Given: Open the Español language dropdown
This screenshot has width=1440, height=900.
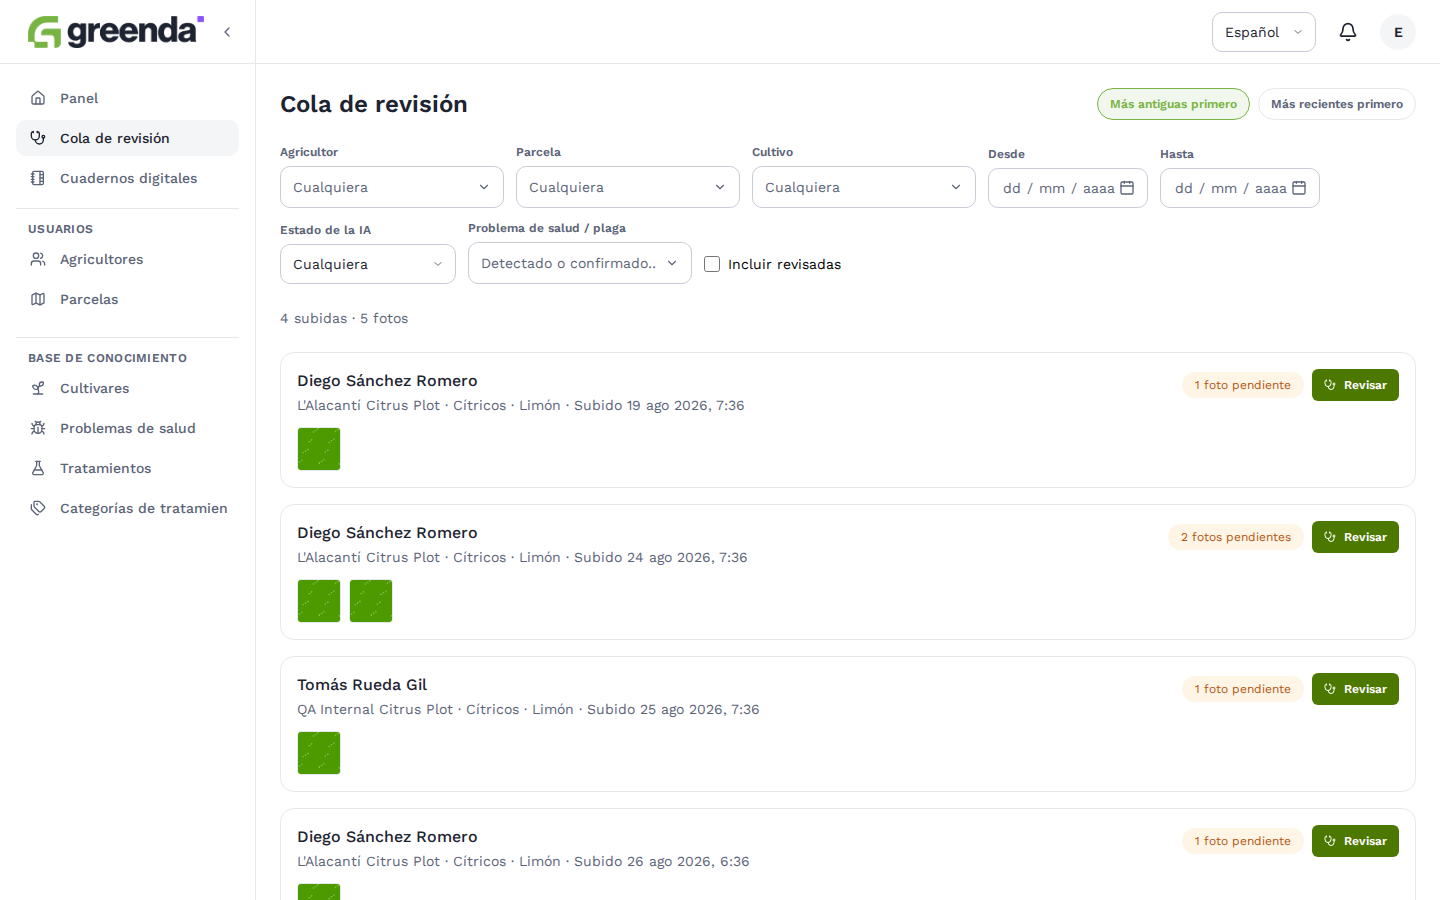Looking at the screenshot, I should [x=1264, y=32].
